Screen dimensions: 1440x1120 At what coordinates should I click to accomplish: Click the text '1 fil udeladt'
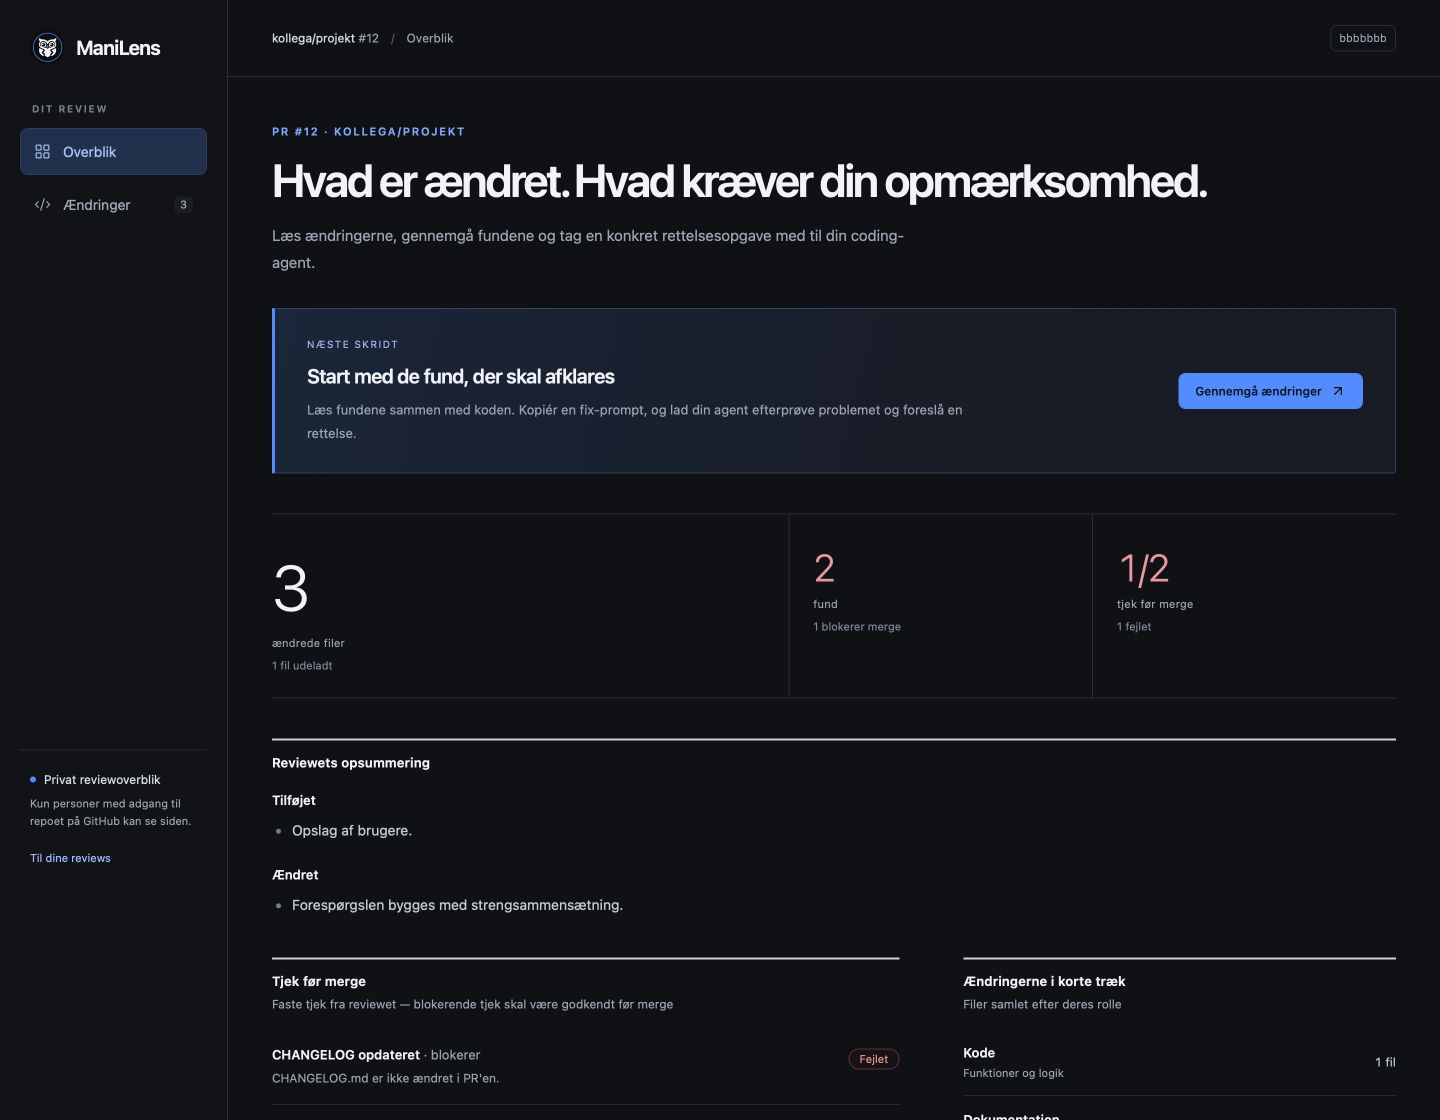(x=302, y=666)
